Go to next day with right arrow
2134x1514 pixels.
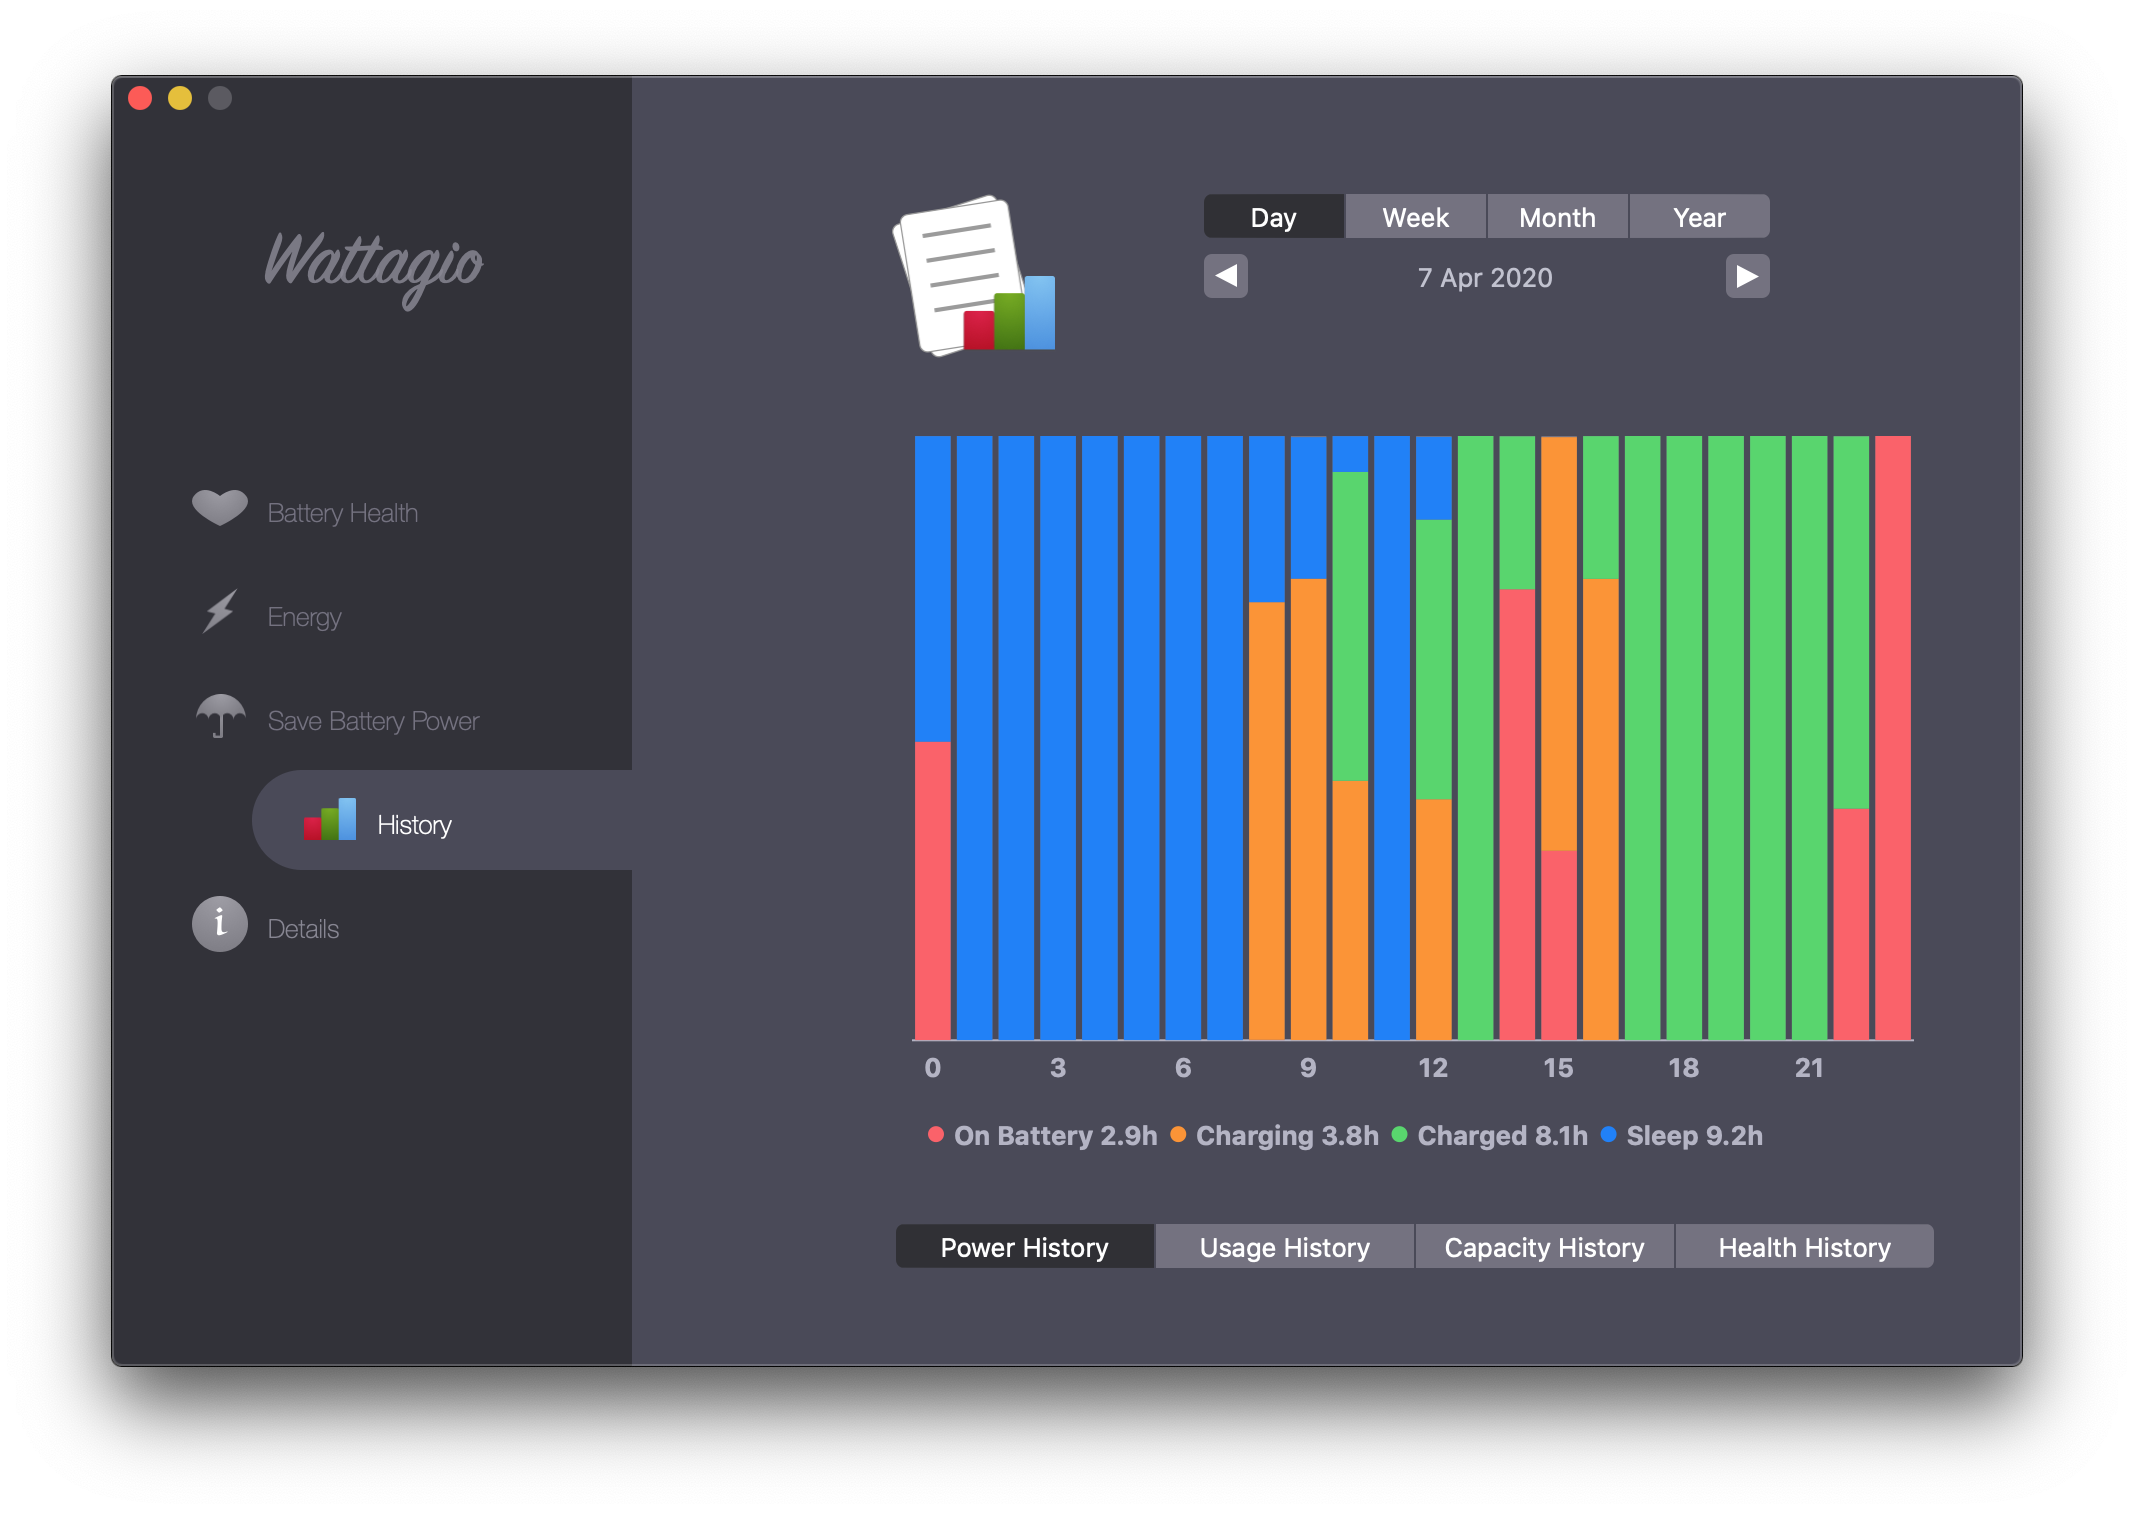coord(1747,276)
